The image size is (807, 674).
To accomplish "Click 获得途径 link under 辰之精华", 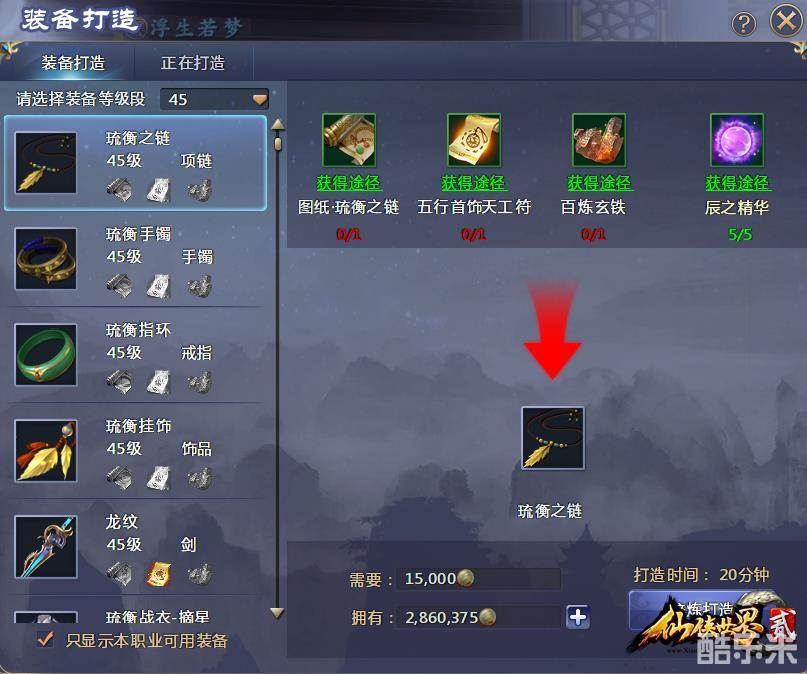I will coord(738,183).
